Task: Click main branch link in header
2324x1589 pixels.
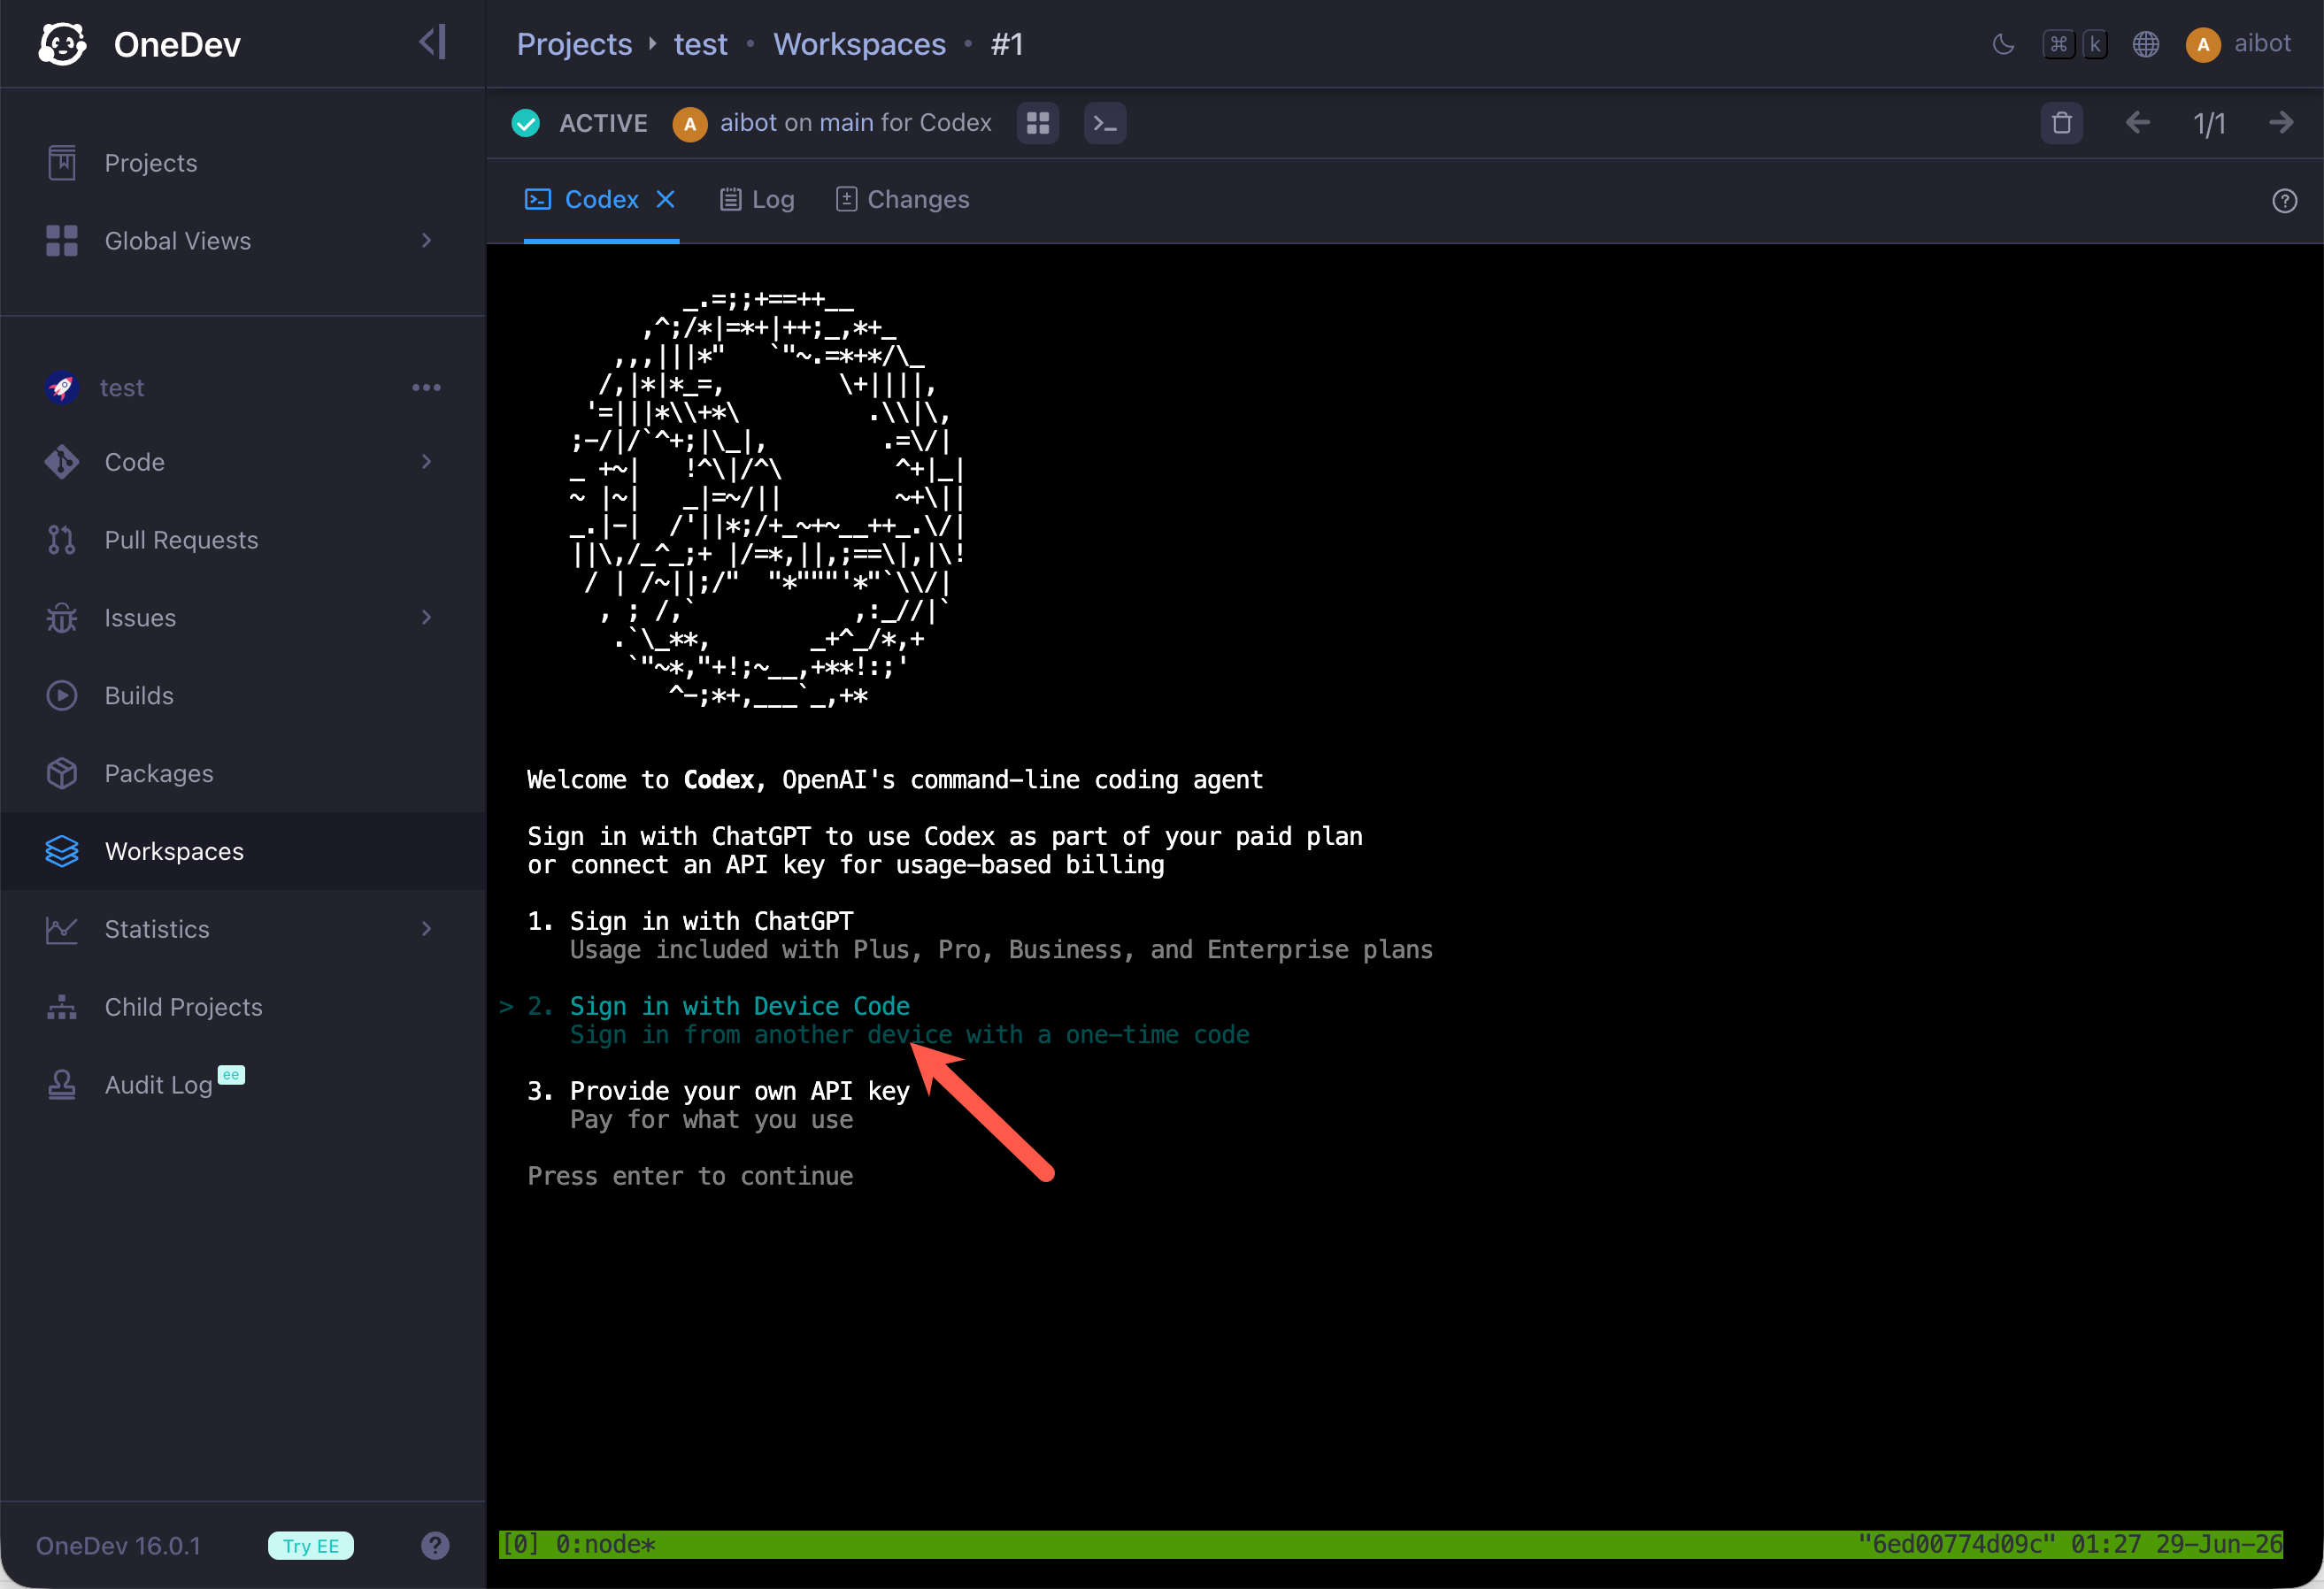Action: point(846,123)
